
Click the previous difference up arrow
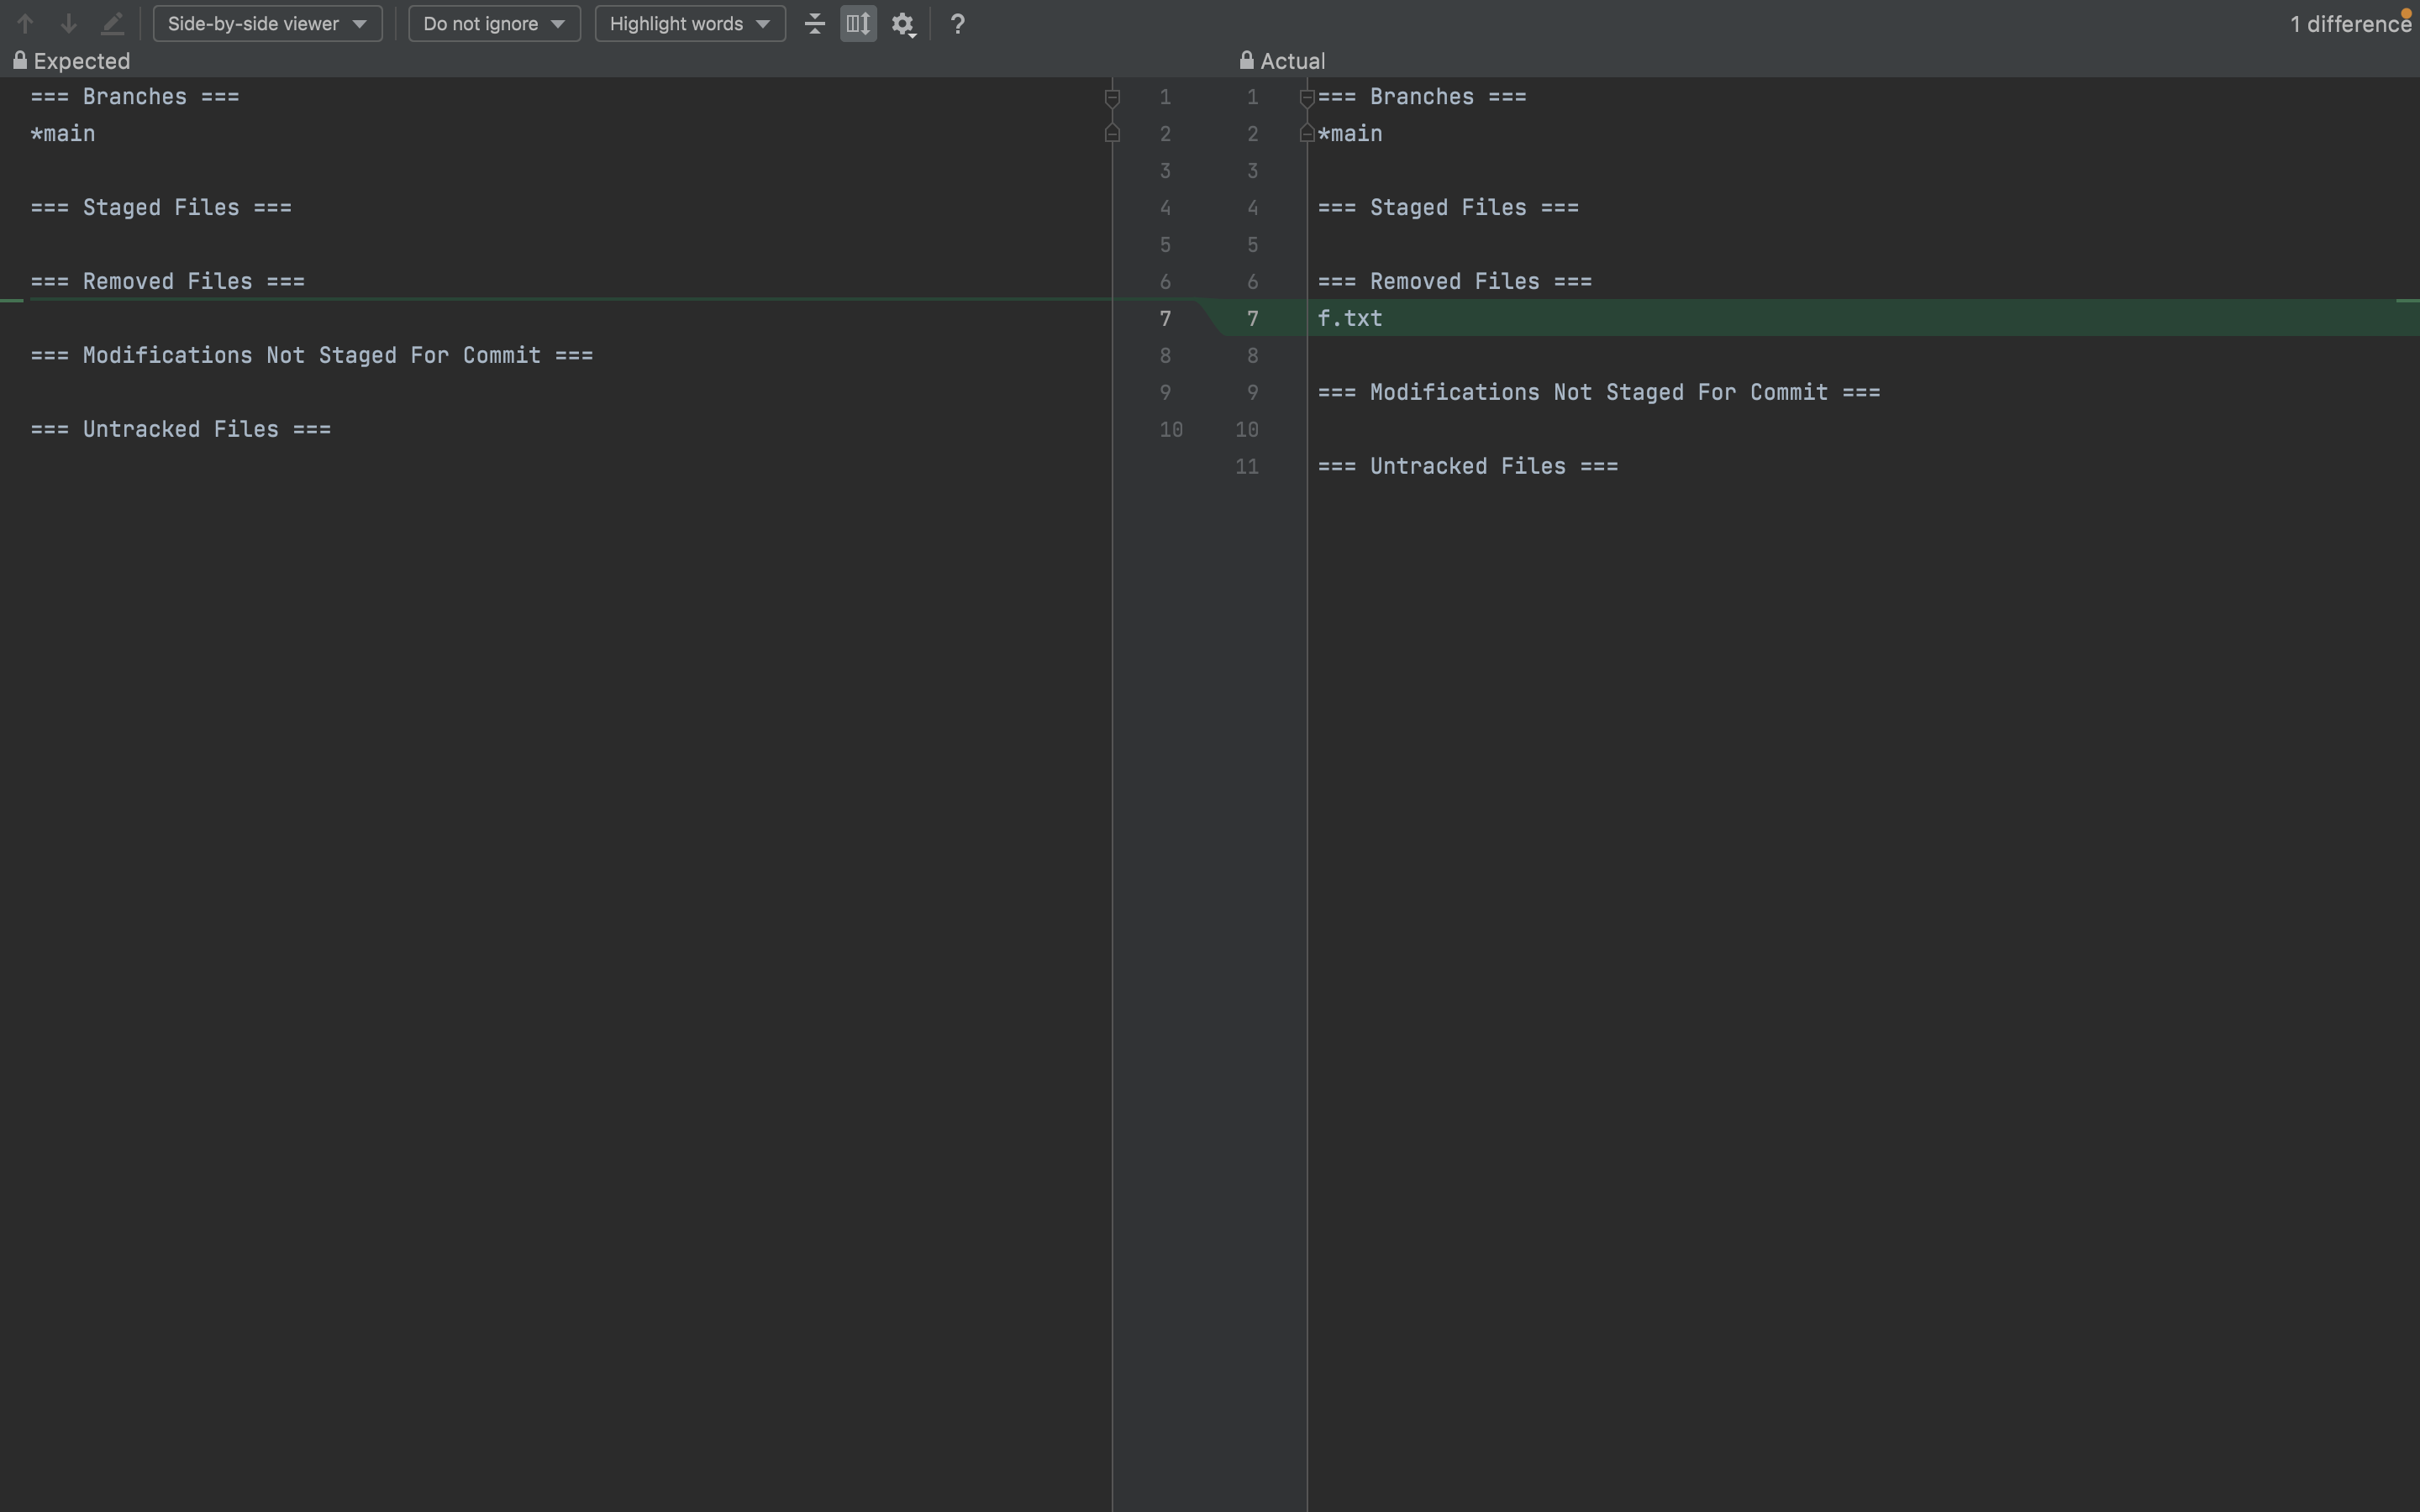[x=25, y=23]
